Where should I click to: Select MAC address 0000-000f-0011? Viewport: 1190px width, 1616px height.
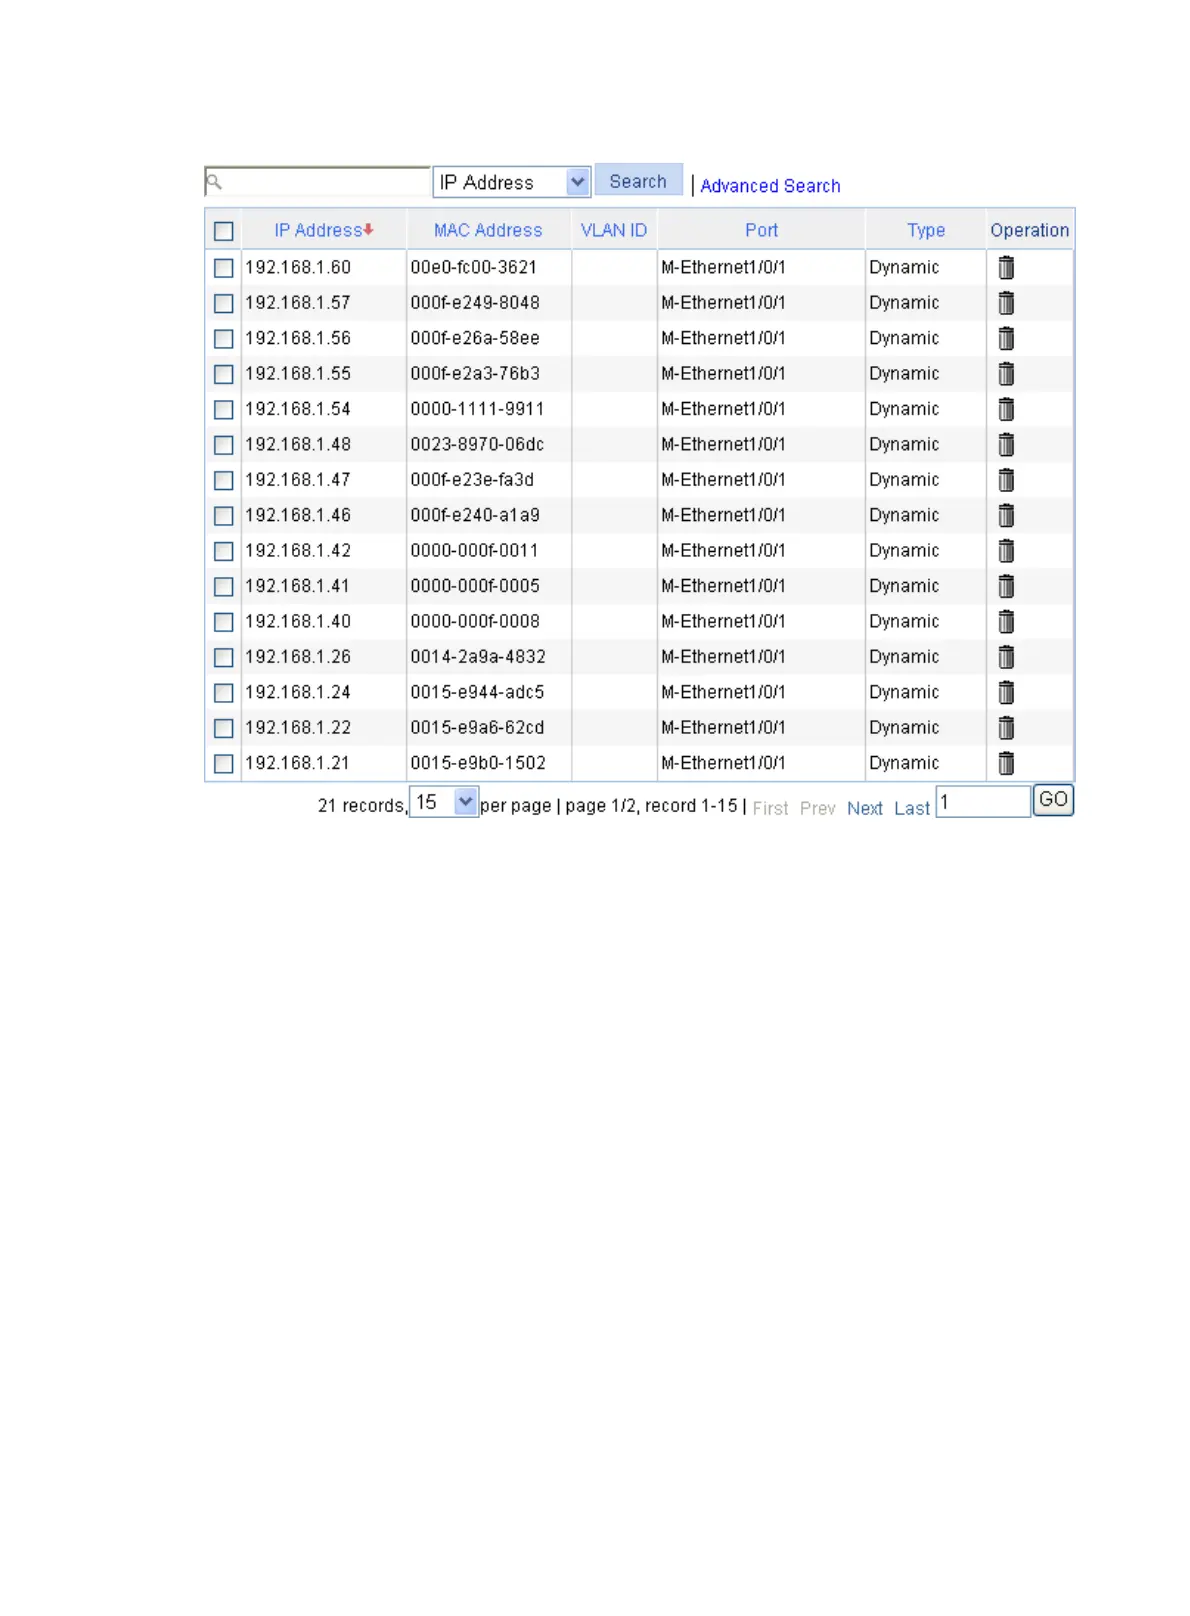pos(474,550)
